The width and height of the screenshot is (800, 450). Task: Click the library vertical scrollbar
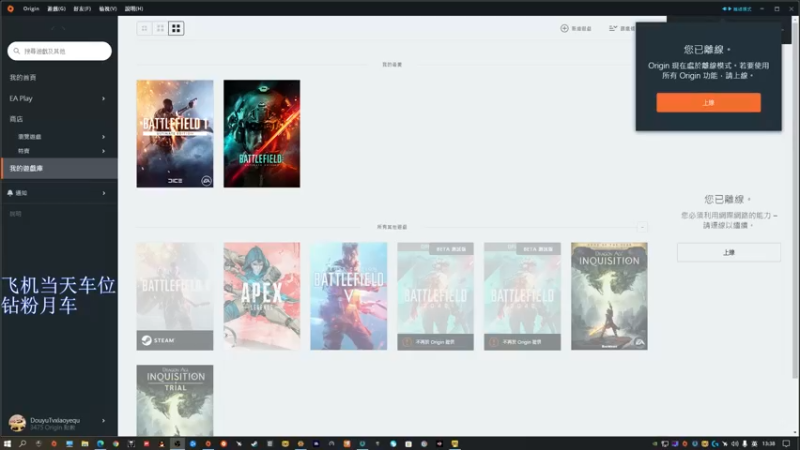tap(794, 202)
